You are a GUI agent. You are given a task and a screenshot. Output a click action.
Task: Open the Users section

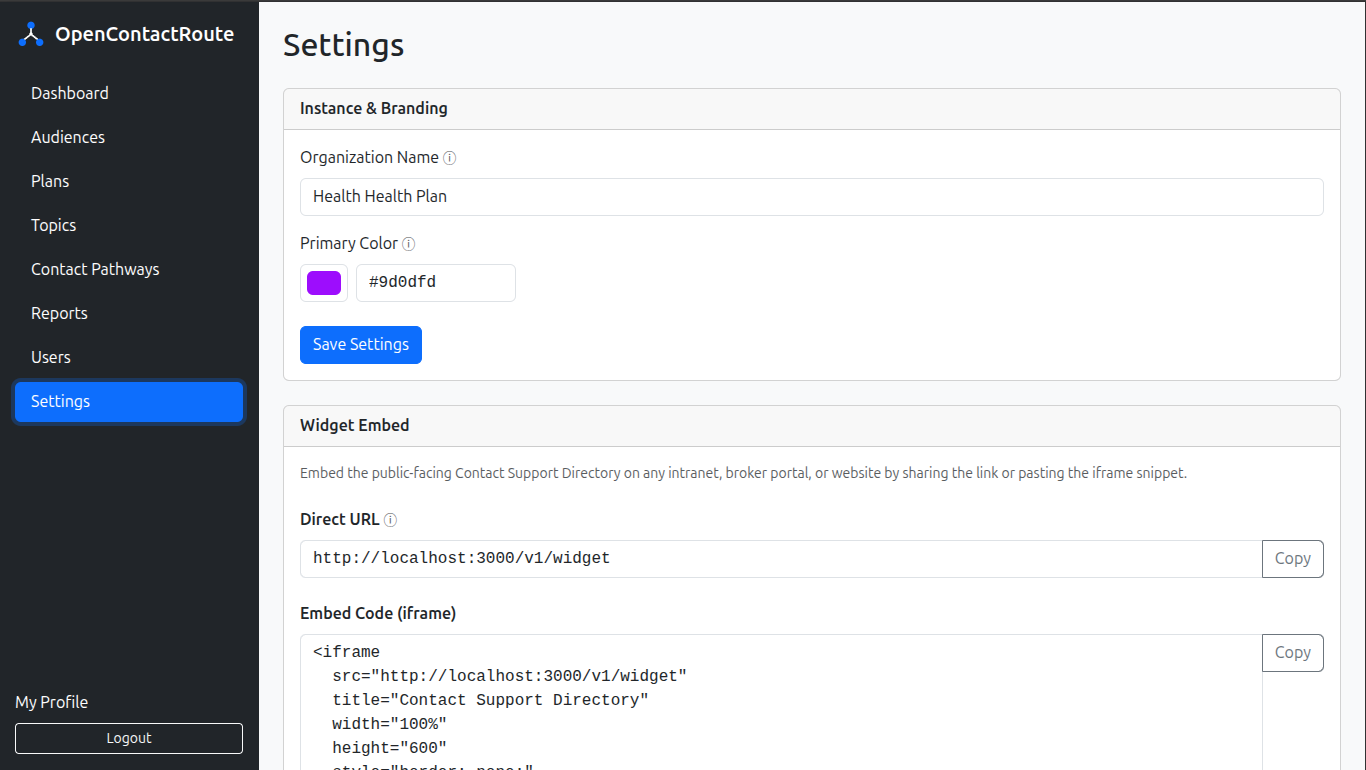pos(51,357)
